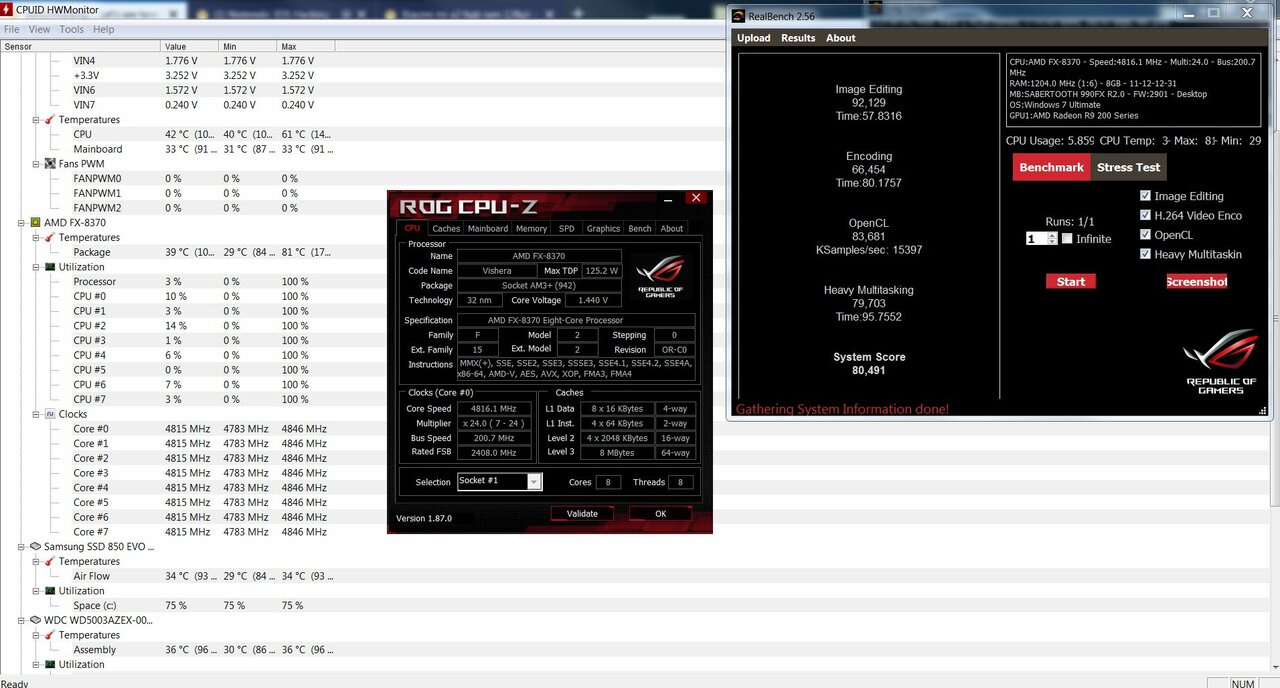Collapse the Samsung SSD 850 EVO node

(21, 547)
